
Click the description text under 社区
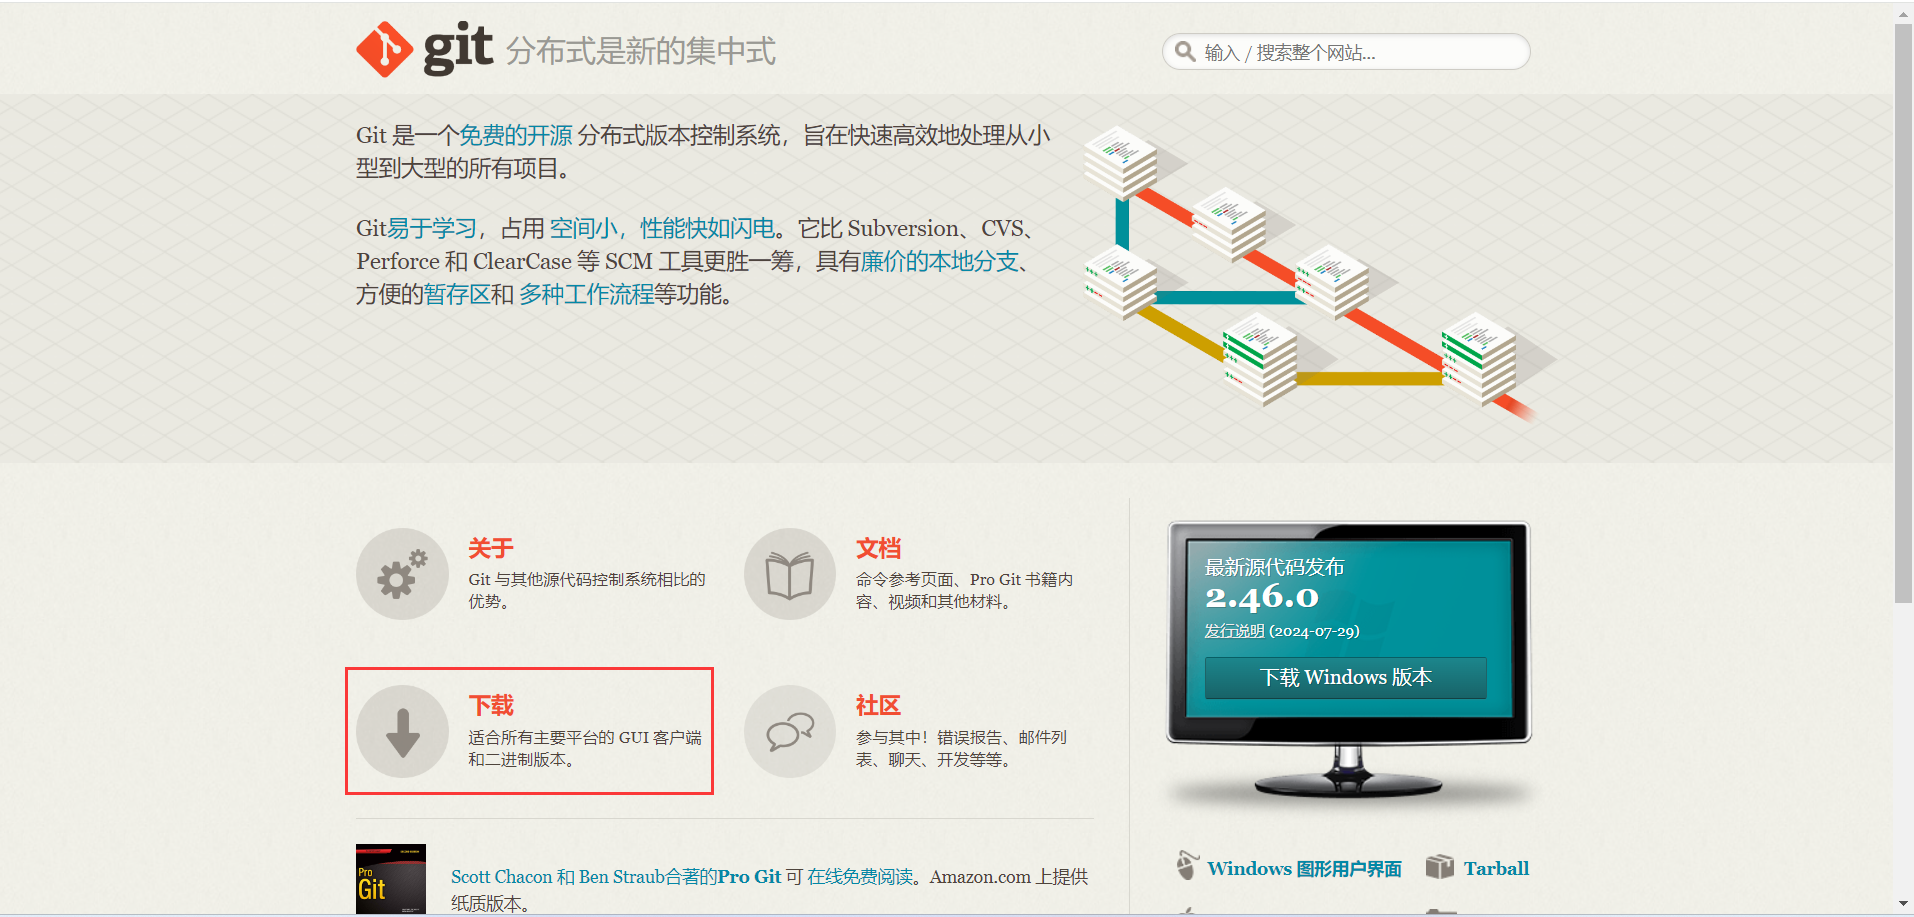click(961, 748)
